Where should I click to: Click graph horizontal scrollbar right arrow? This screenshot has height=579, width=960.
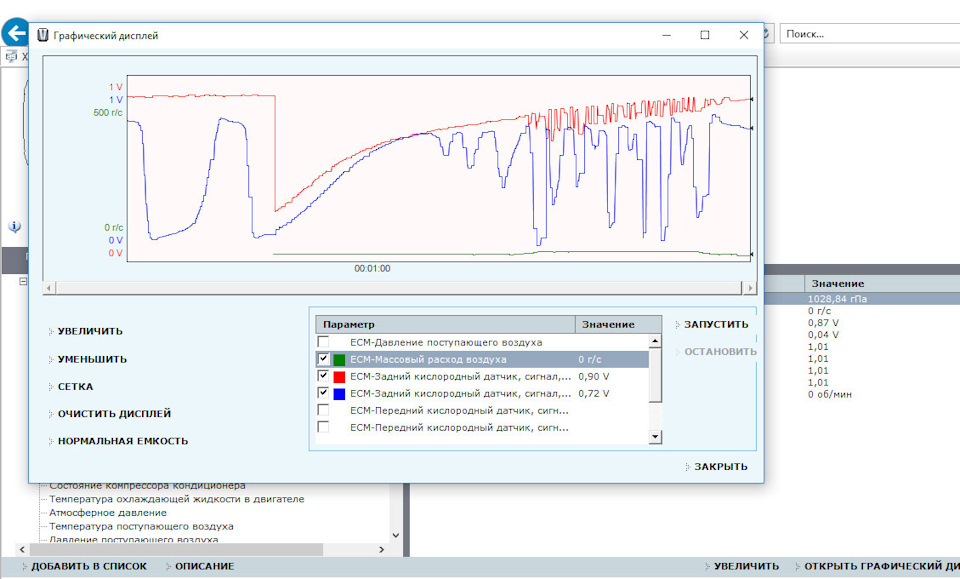coord(750,288)
